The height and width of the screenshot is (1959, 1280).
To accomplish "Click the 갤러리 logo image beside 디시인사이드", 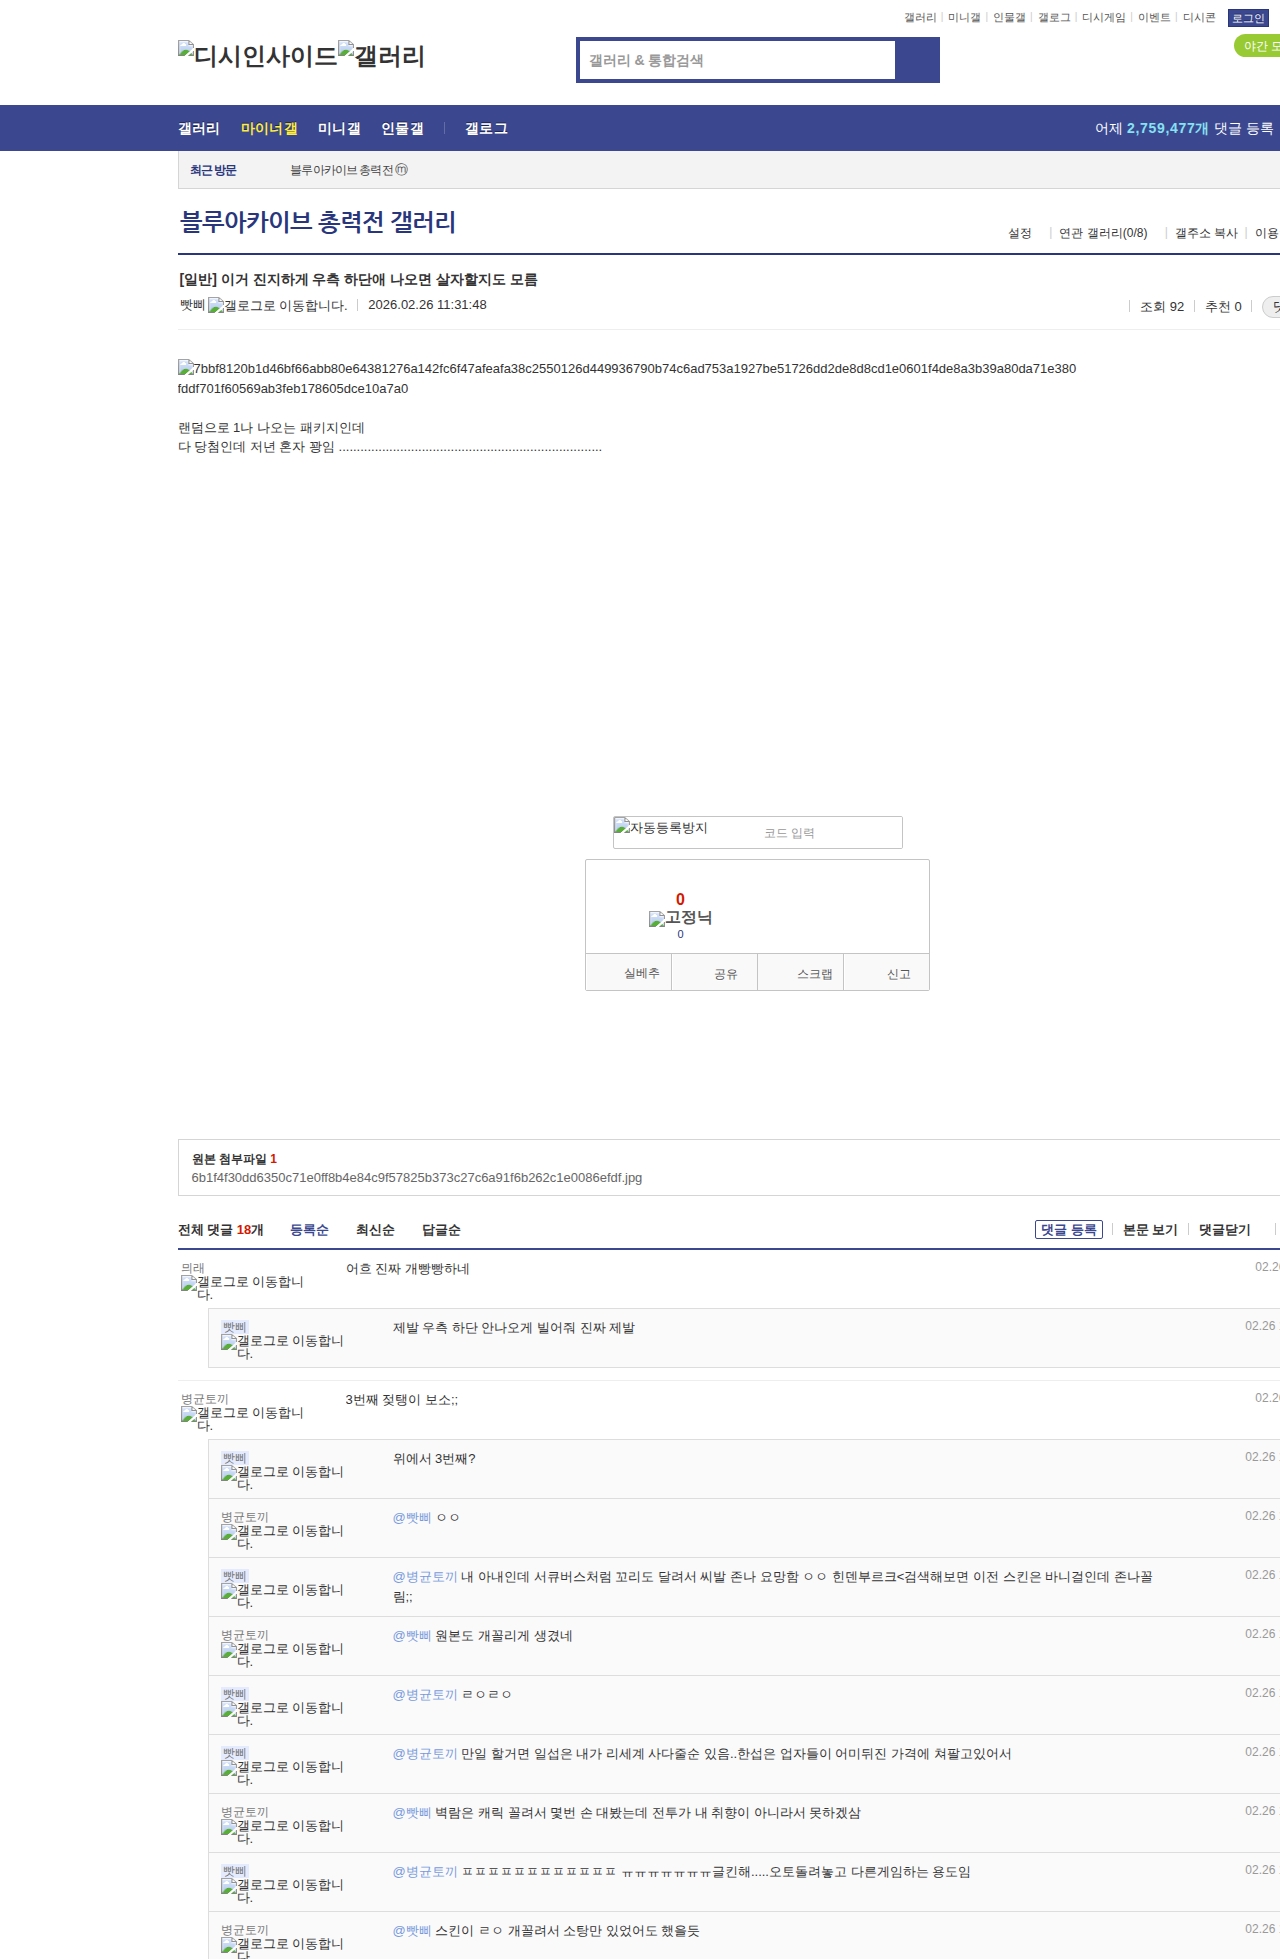I will click(x=382, y=56).
